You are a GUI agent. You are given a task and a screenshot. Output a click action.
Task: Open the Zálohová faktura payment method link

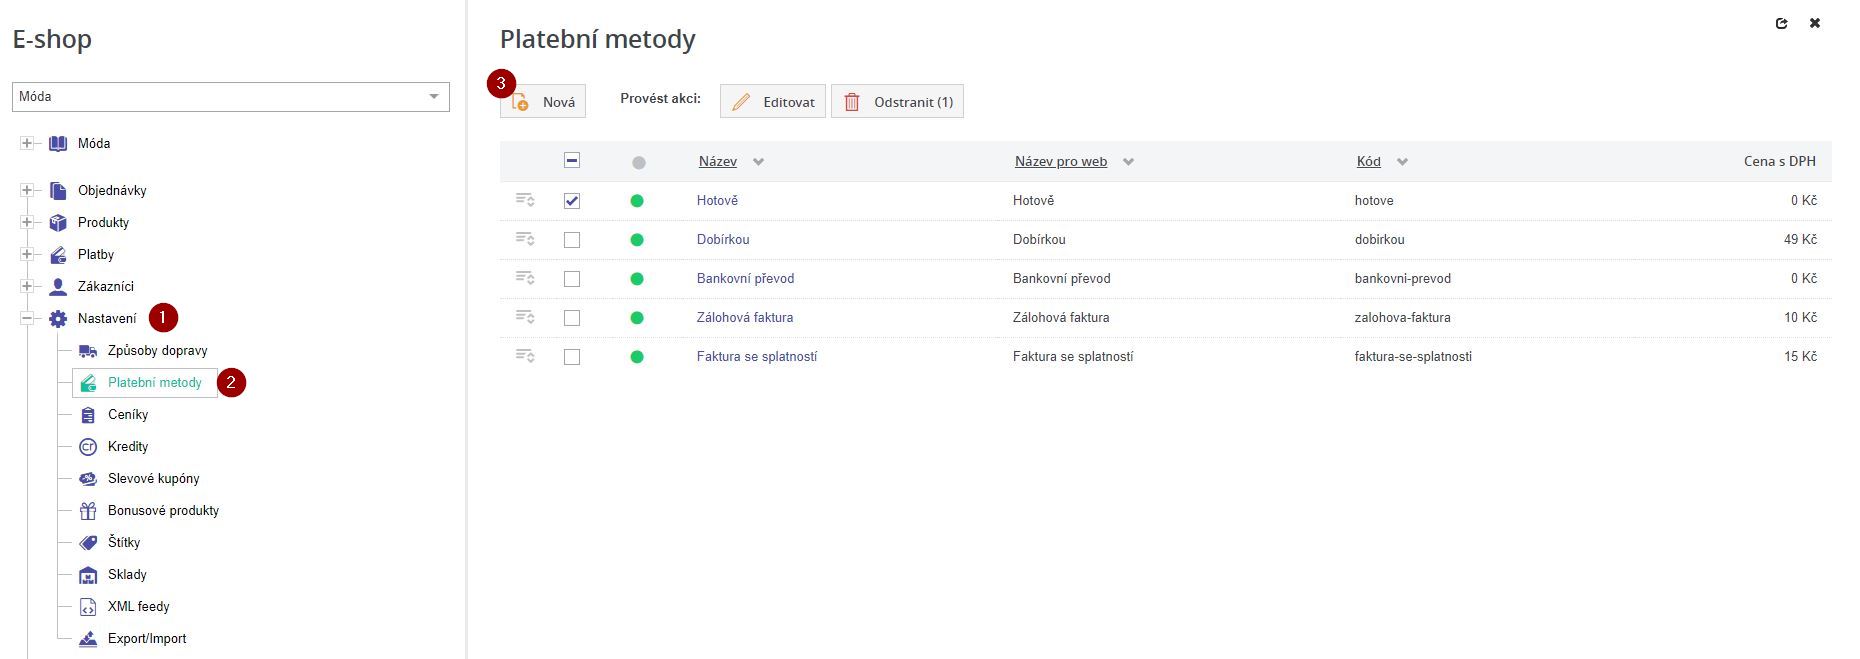tap(745, 318)
